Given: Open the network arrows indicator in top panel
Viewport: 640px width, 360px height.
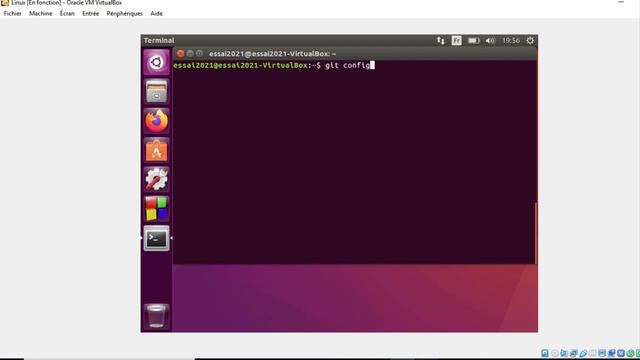Looking at the screenshot, I should click(x=440, y=40).
